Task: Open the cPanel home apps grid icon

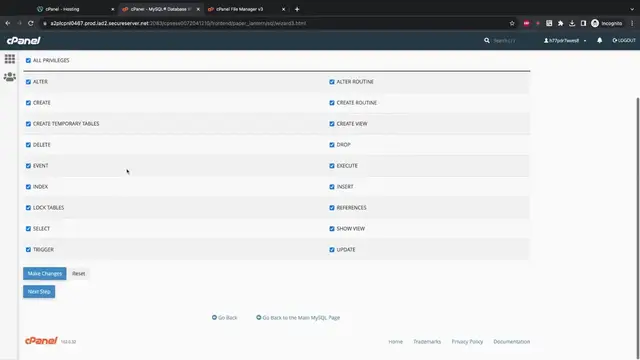Action: [x=10, y=59]
